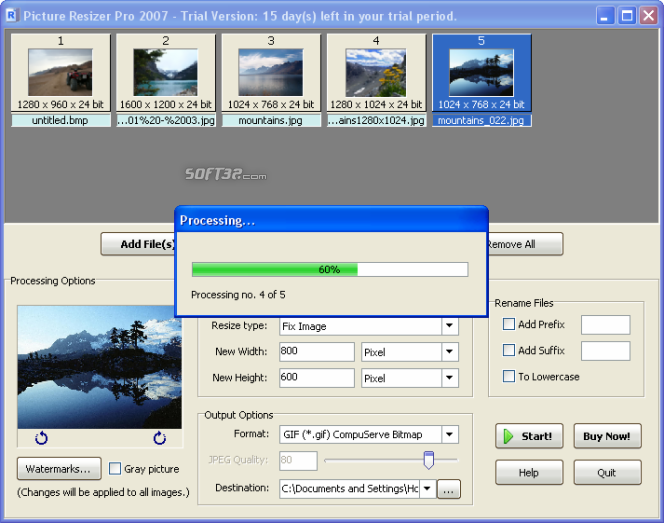Click file name label ...01%20-%2003.jpg
The height and width of the screenshot is (523, 664).
[x=166, y=120]
